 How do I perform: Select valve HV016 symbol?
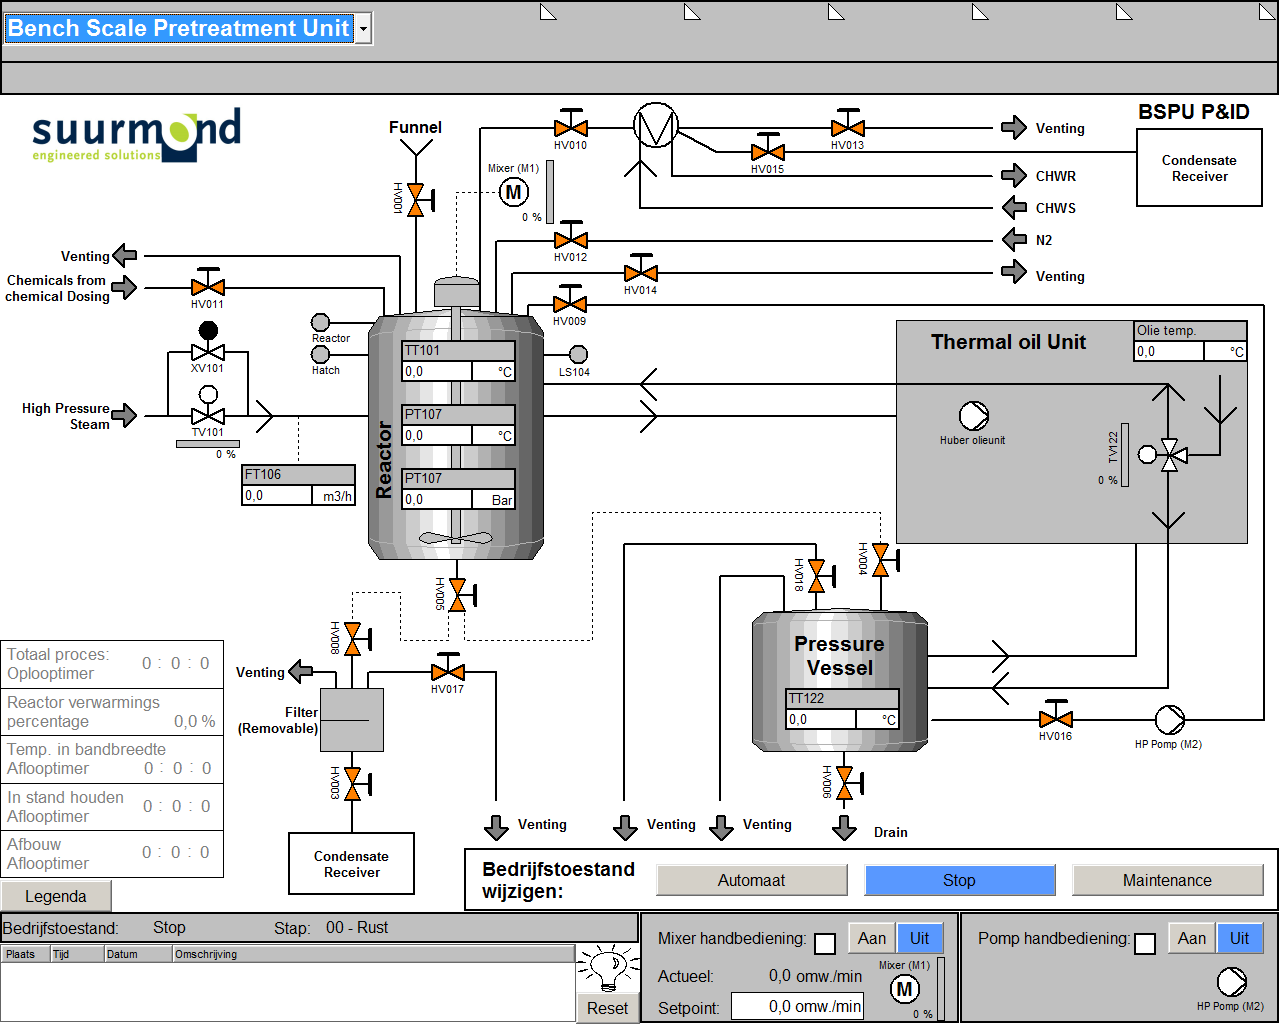point(1056,717)
